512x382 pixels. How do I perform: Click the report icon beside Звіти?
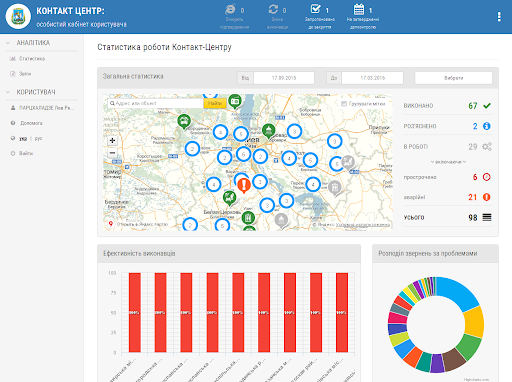13,74
